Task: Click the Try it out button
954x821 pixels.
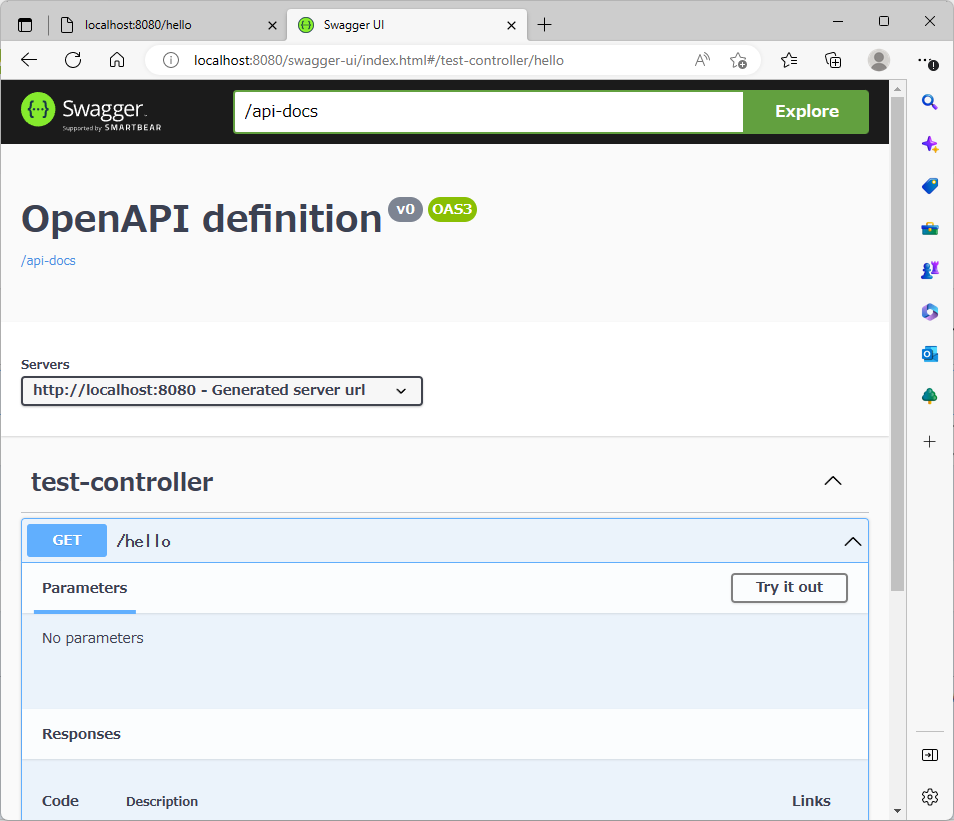Action: coord(789,588)
